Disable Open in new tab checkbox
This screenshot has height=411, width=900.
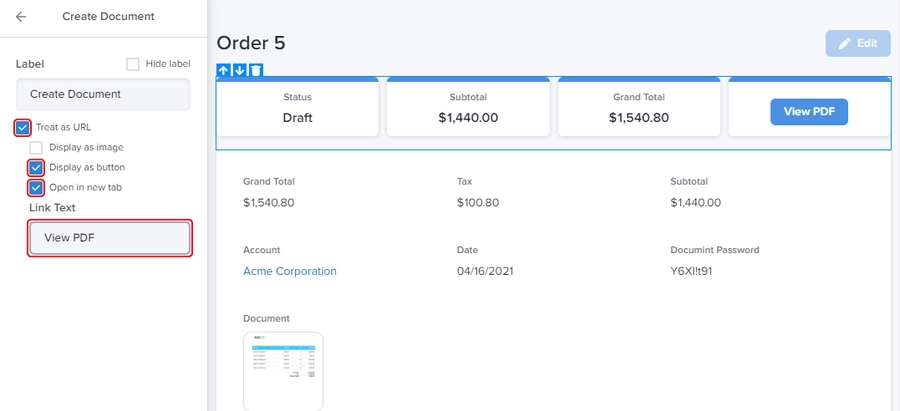(x=36, y=187)
